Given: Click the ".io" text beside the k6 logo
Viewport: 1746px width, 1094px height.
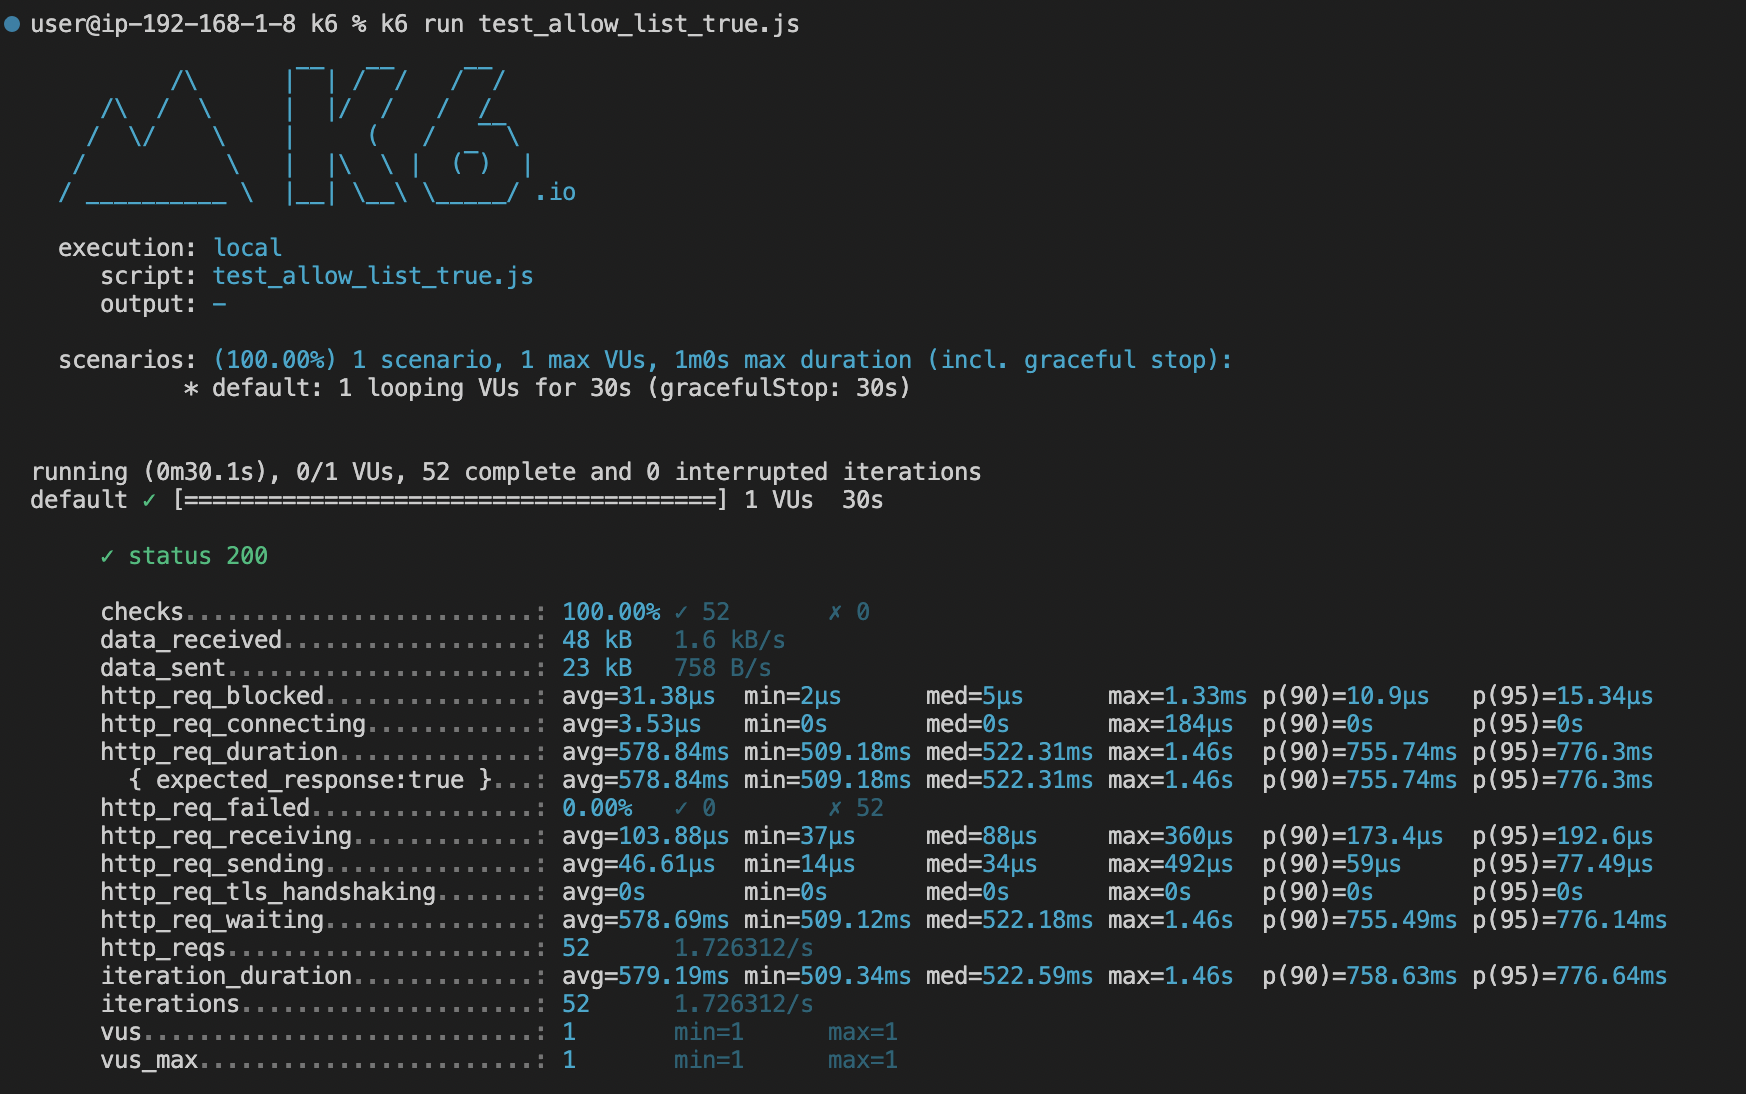Looking at the screenshot, I should click(555, 192).
